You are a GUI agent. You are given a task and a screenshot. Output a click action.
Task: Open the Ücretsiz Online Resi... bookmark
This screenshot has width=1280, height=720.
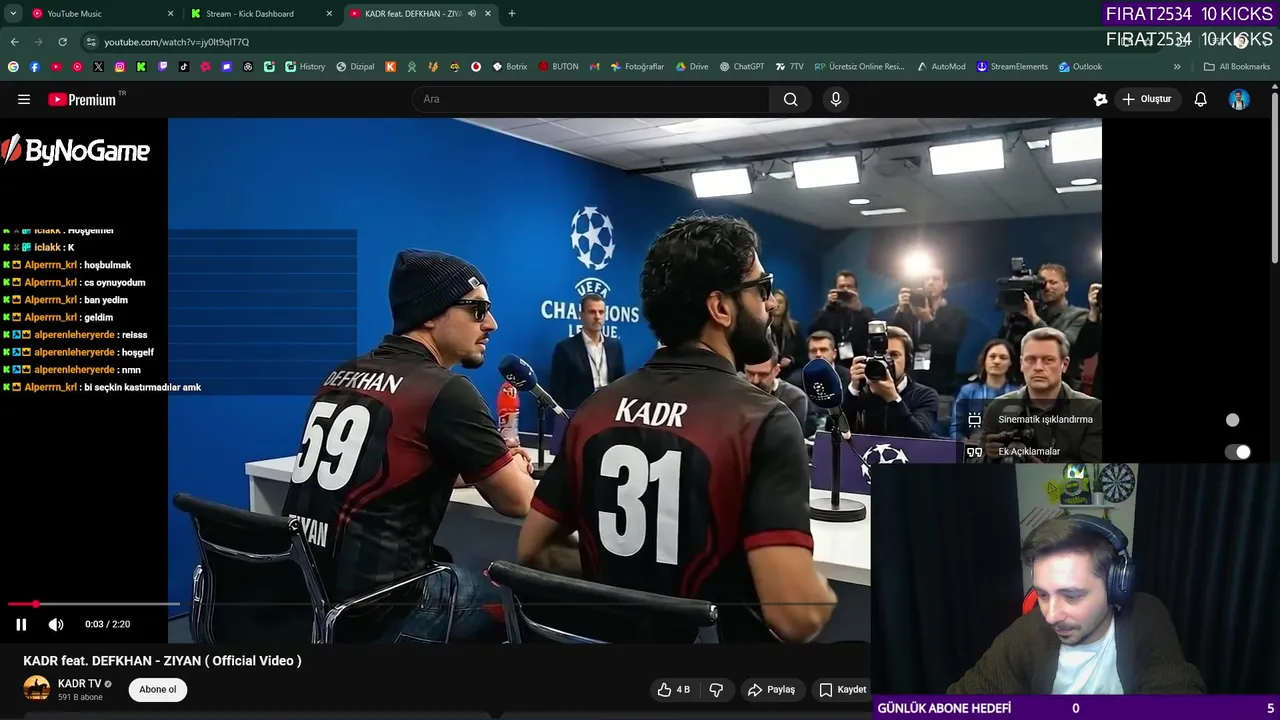(859, 67)
